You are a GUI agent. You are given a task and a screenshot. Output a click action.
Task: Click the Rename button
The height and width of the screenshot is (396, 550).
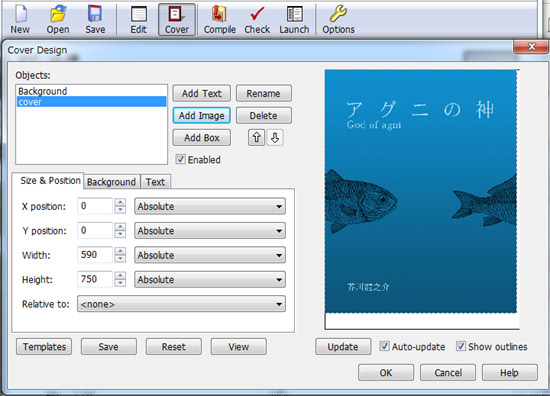264,93
